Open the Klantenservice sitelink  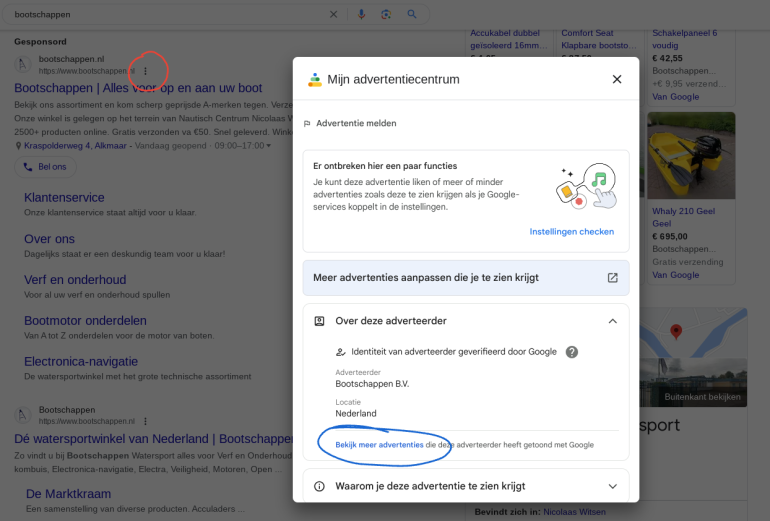coord(64,197)
